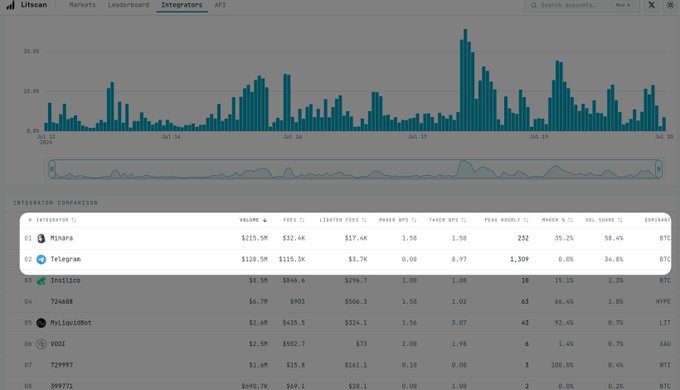Open the 399771 integrator row name

pos(62,386)
